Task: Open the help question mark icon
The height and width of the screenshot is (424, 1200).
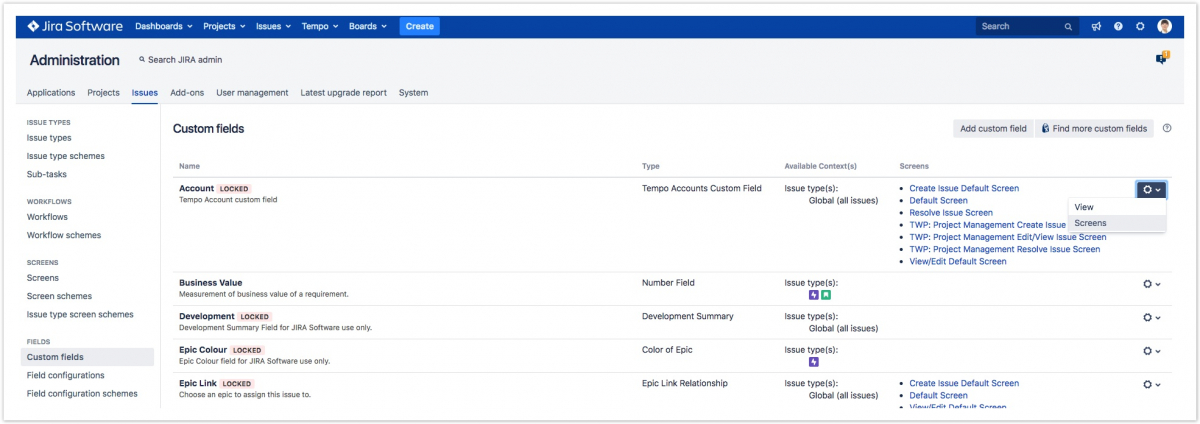Action: point(1118,26)
